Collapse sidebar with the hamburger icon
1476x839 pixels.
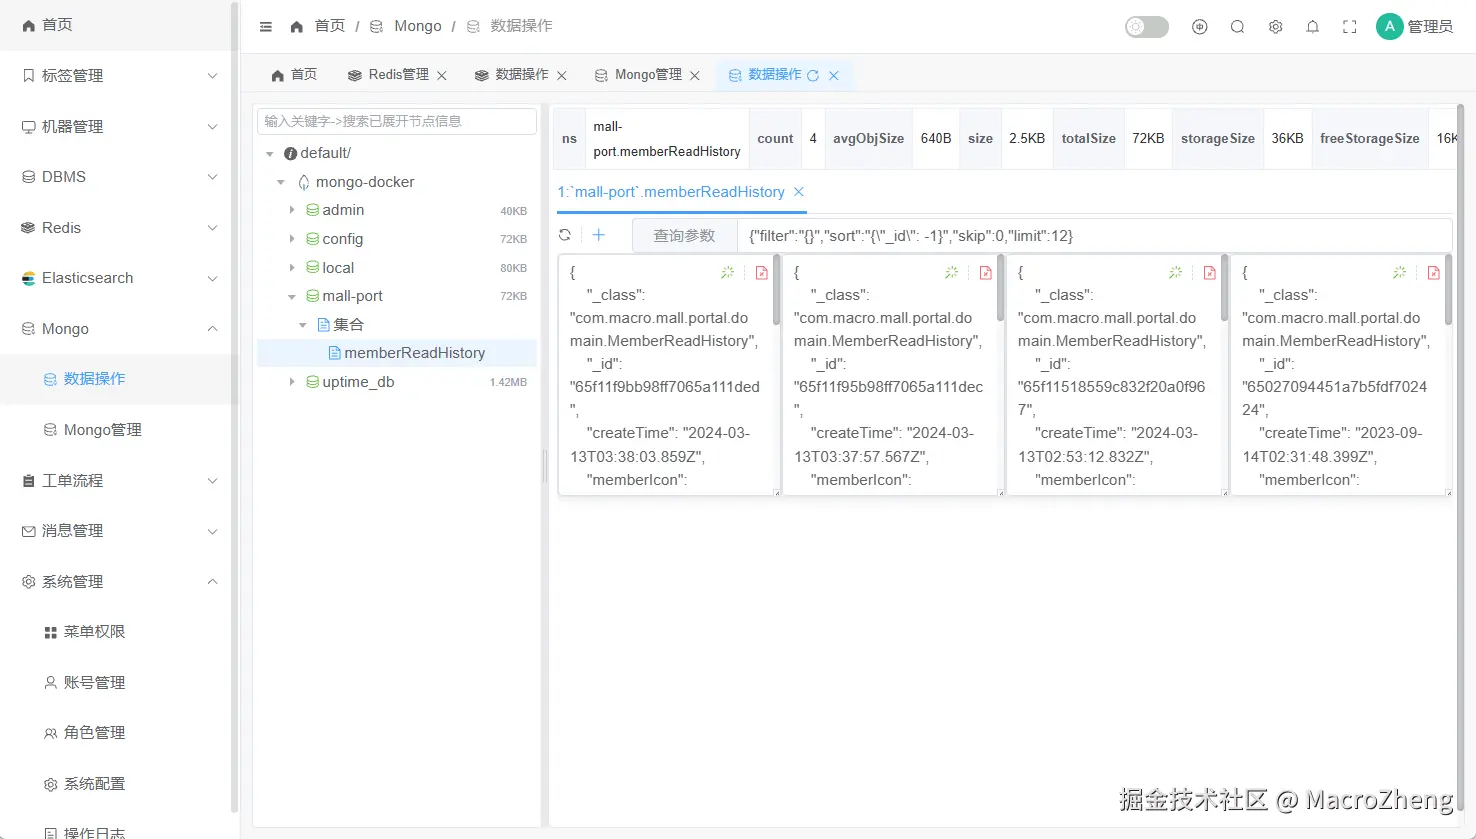point(266,27)
